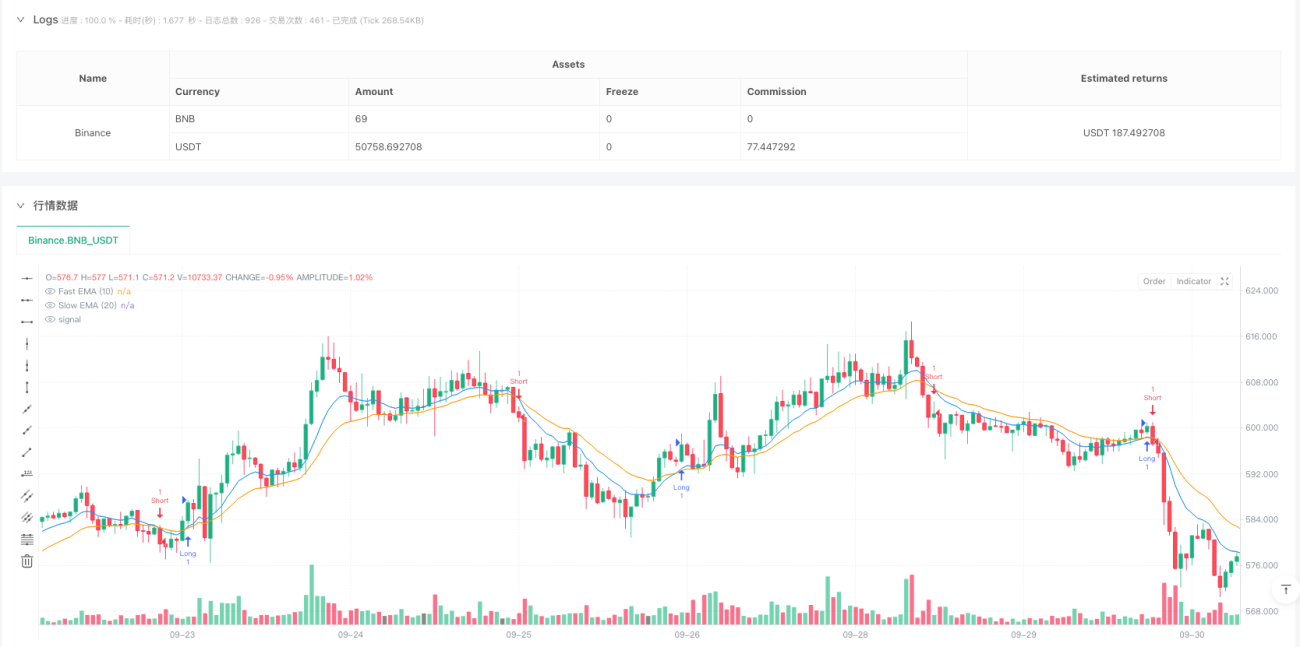The height and width of the screenshot is (647, 1300).
Task: Click the Order button on chart
Action: coord(1154,282)
